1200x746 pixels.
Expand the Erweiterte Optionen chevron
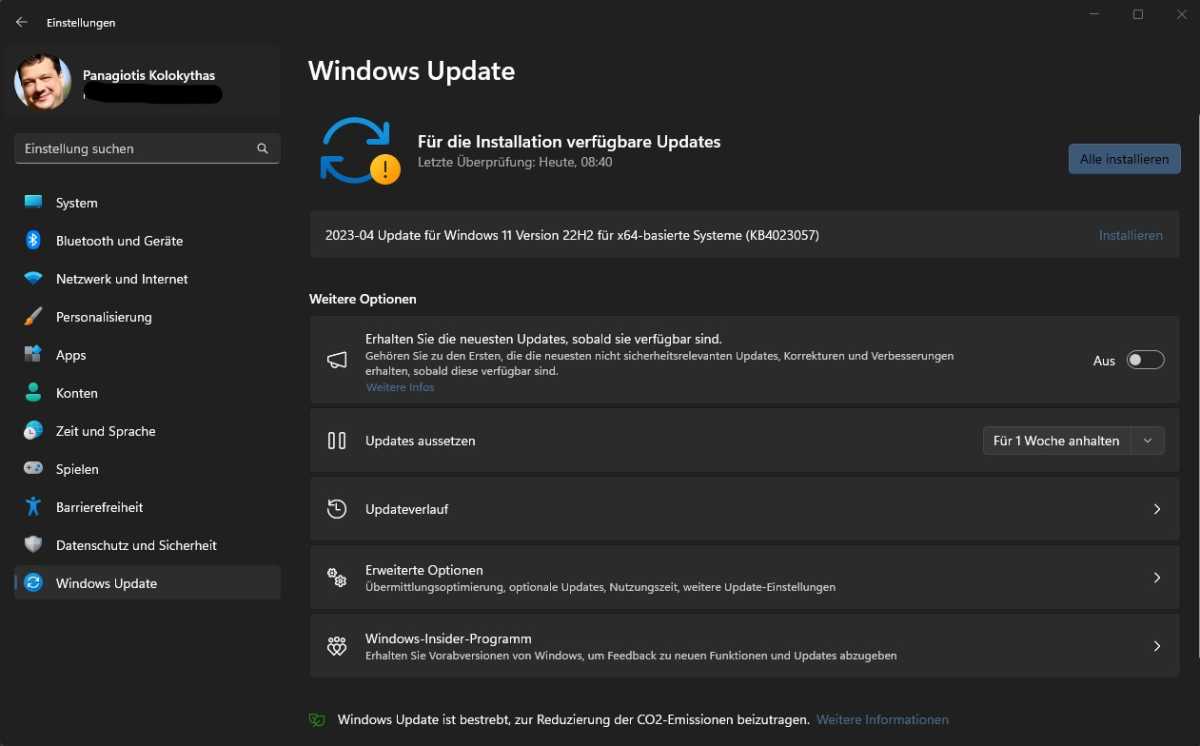(x=1157, y=578)
